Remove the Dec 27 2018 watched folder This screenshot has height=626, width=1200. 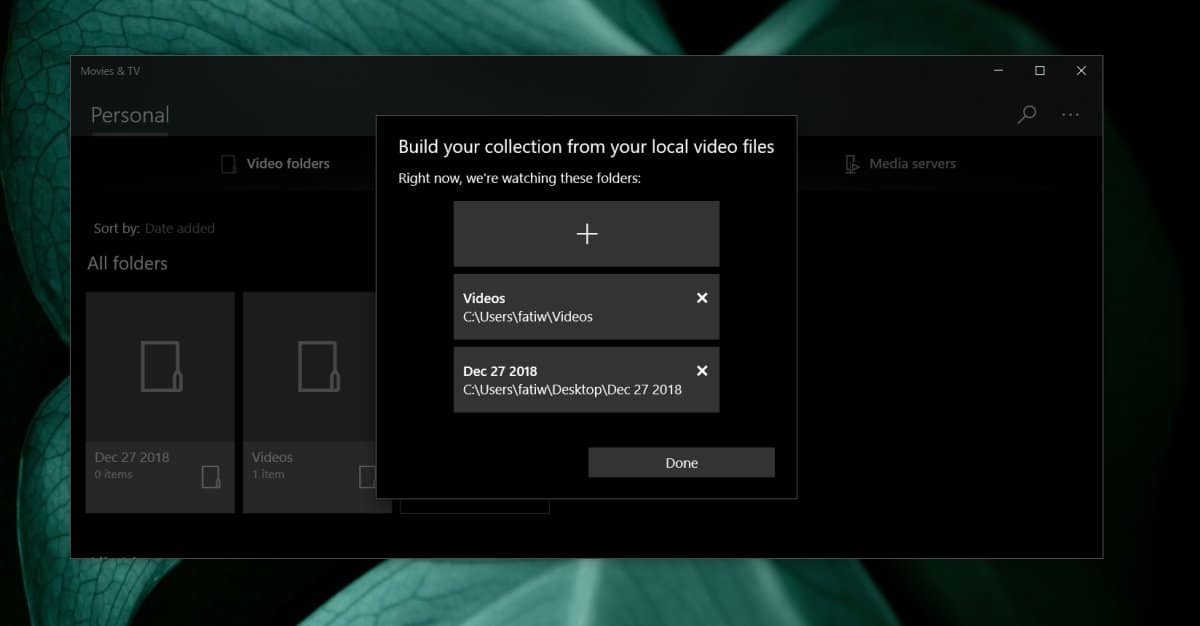point(702,371)
